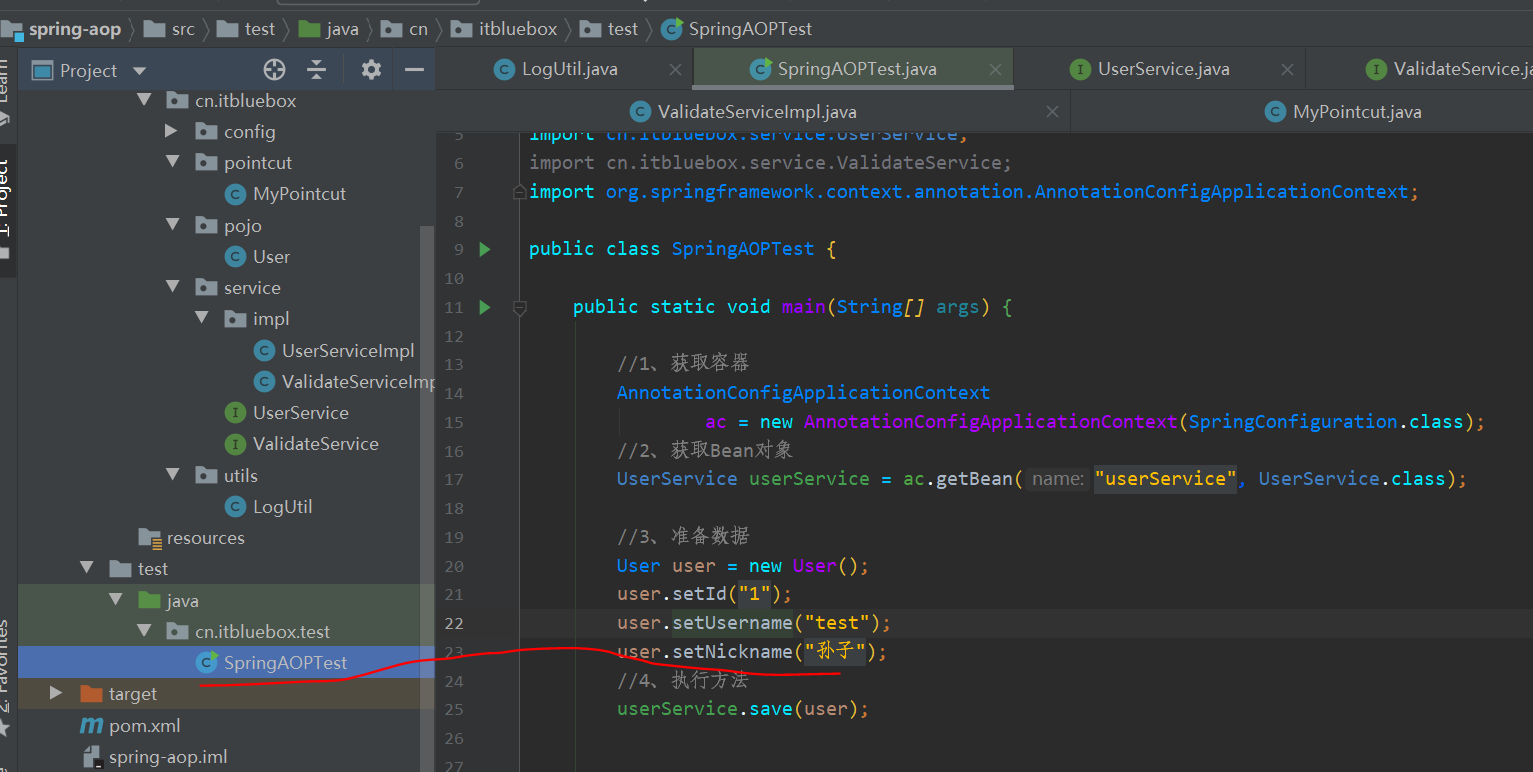Click the "userService" string literal
The height and width of the screenshot is (772, 1533).
pyautogui.click(x=1166, y=479)
